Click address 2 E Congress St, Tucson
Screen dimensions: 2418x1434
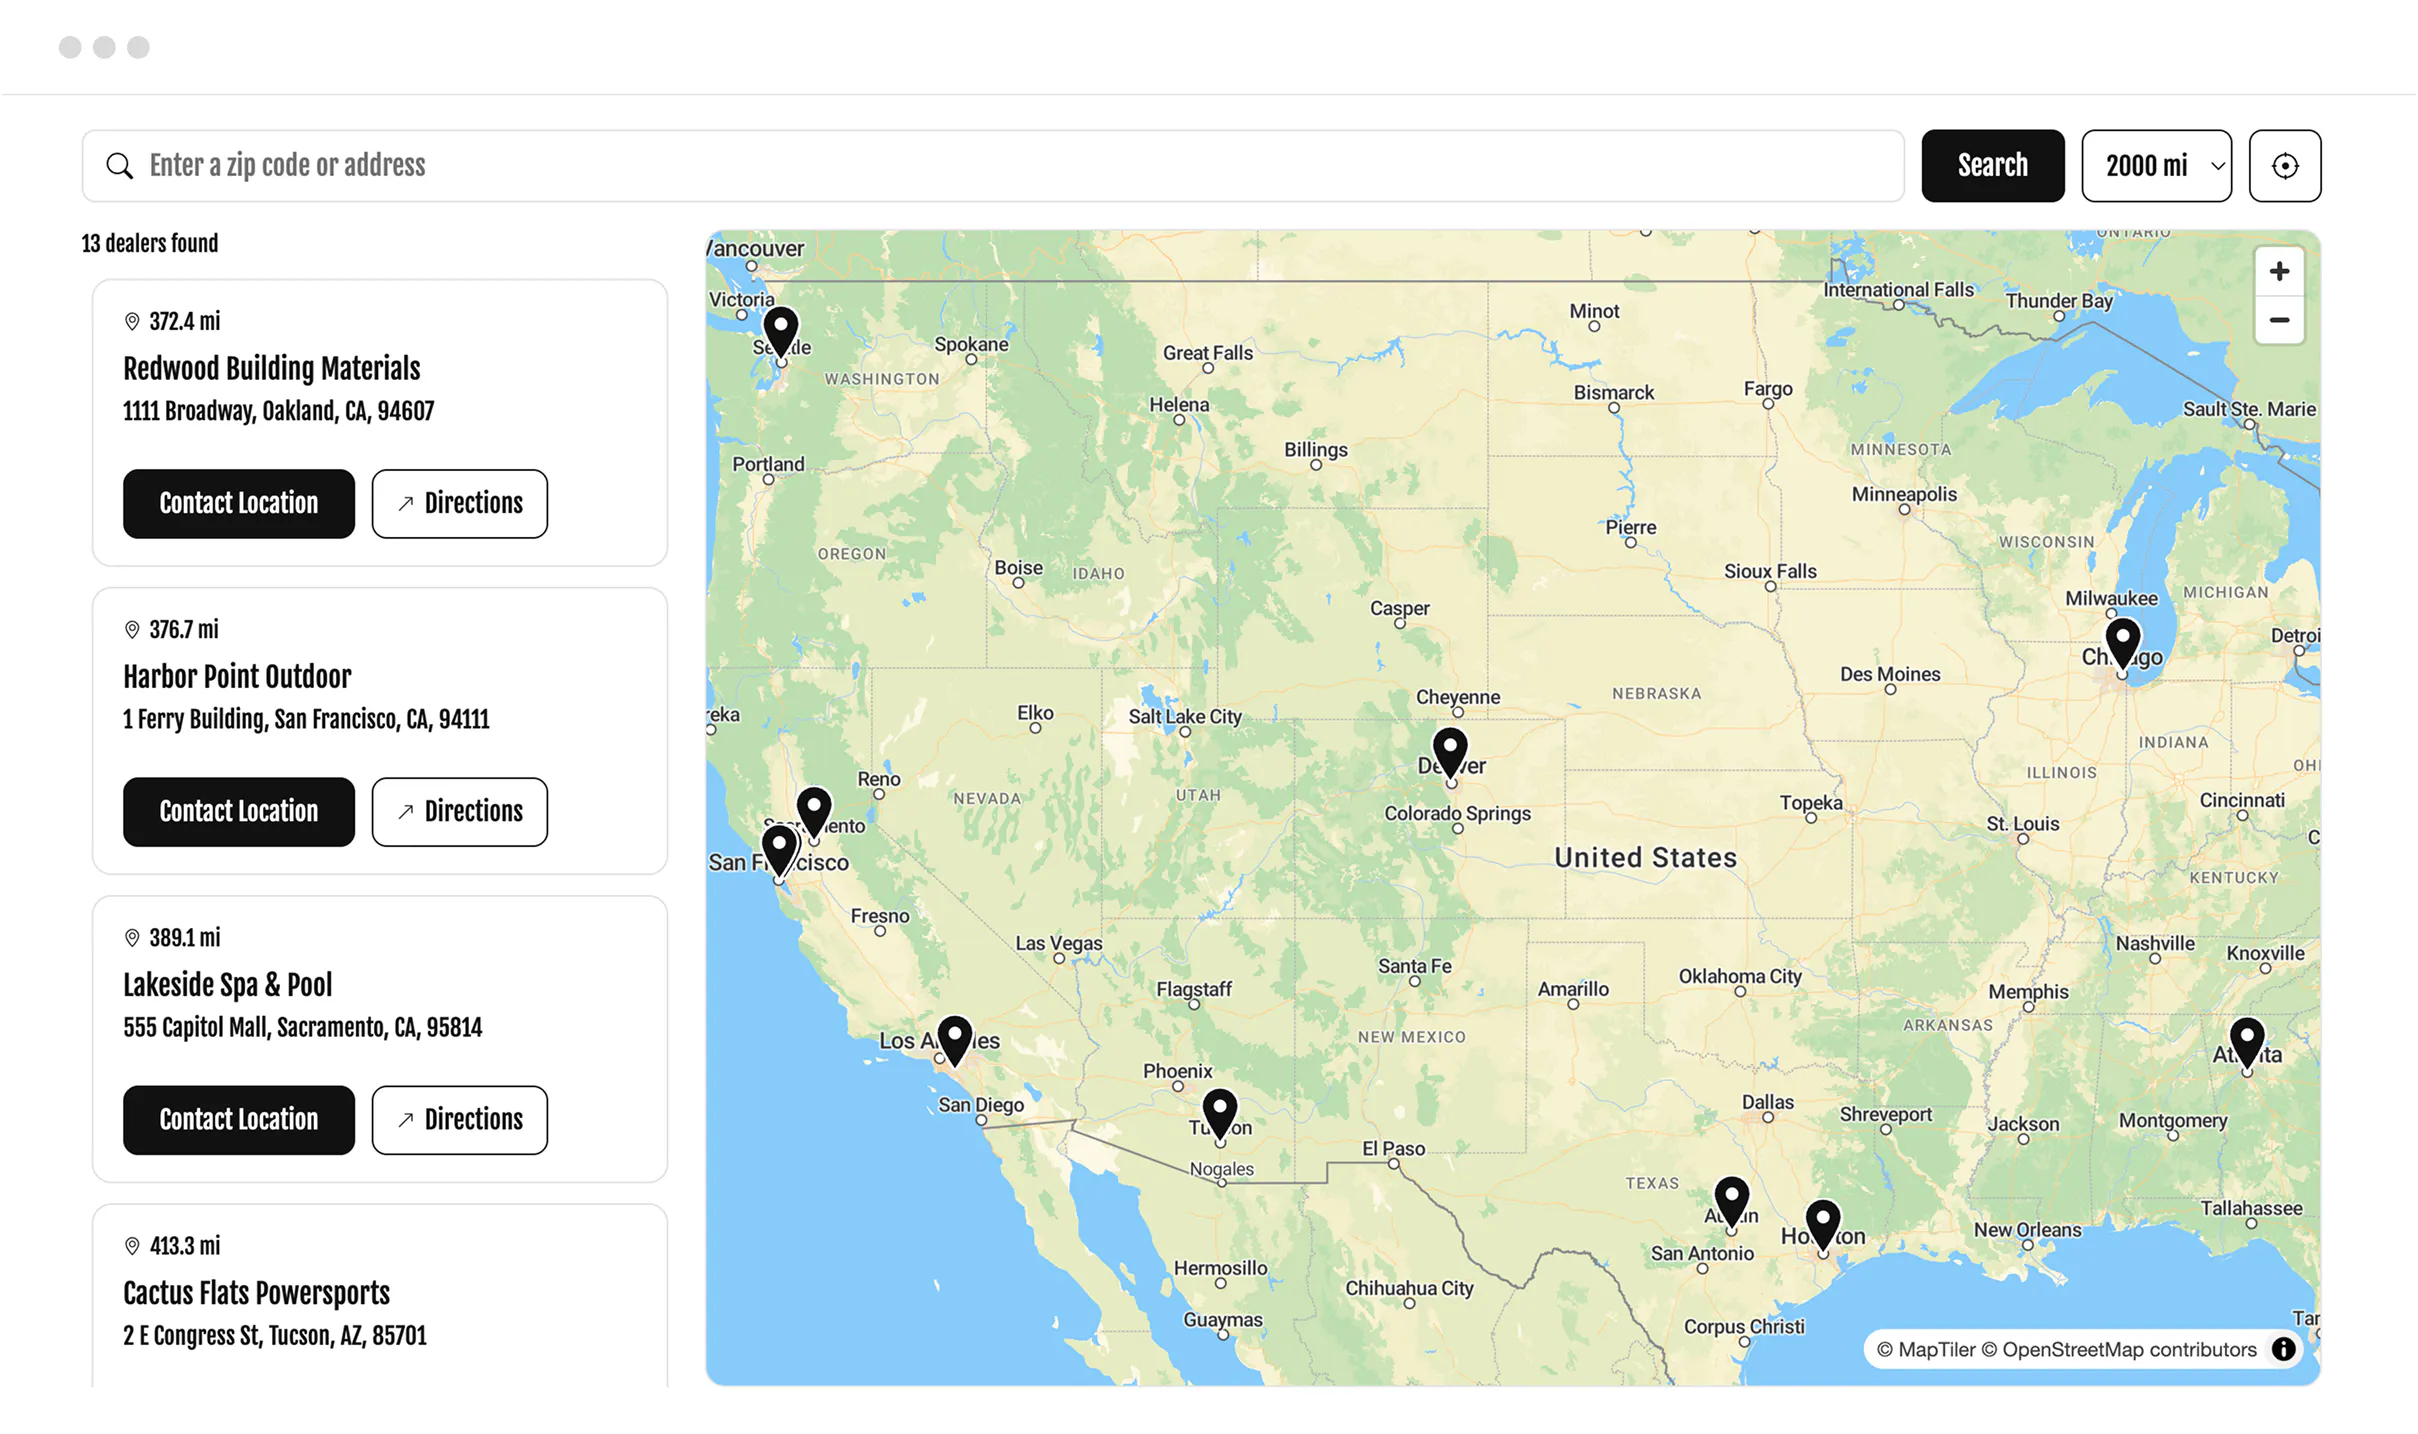point(275,1336)
